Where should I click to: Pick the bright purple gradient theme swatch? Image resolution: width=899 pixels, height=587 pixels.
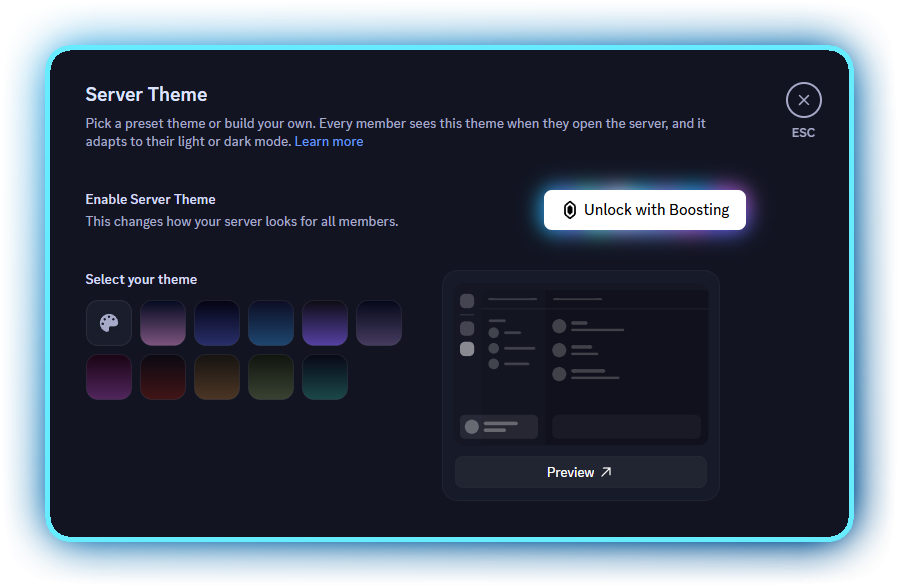(x=325, y=323)
